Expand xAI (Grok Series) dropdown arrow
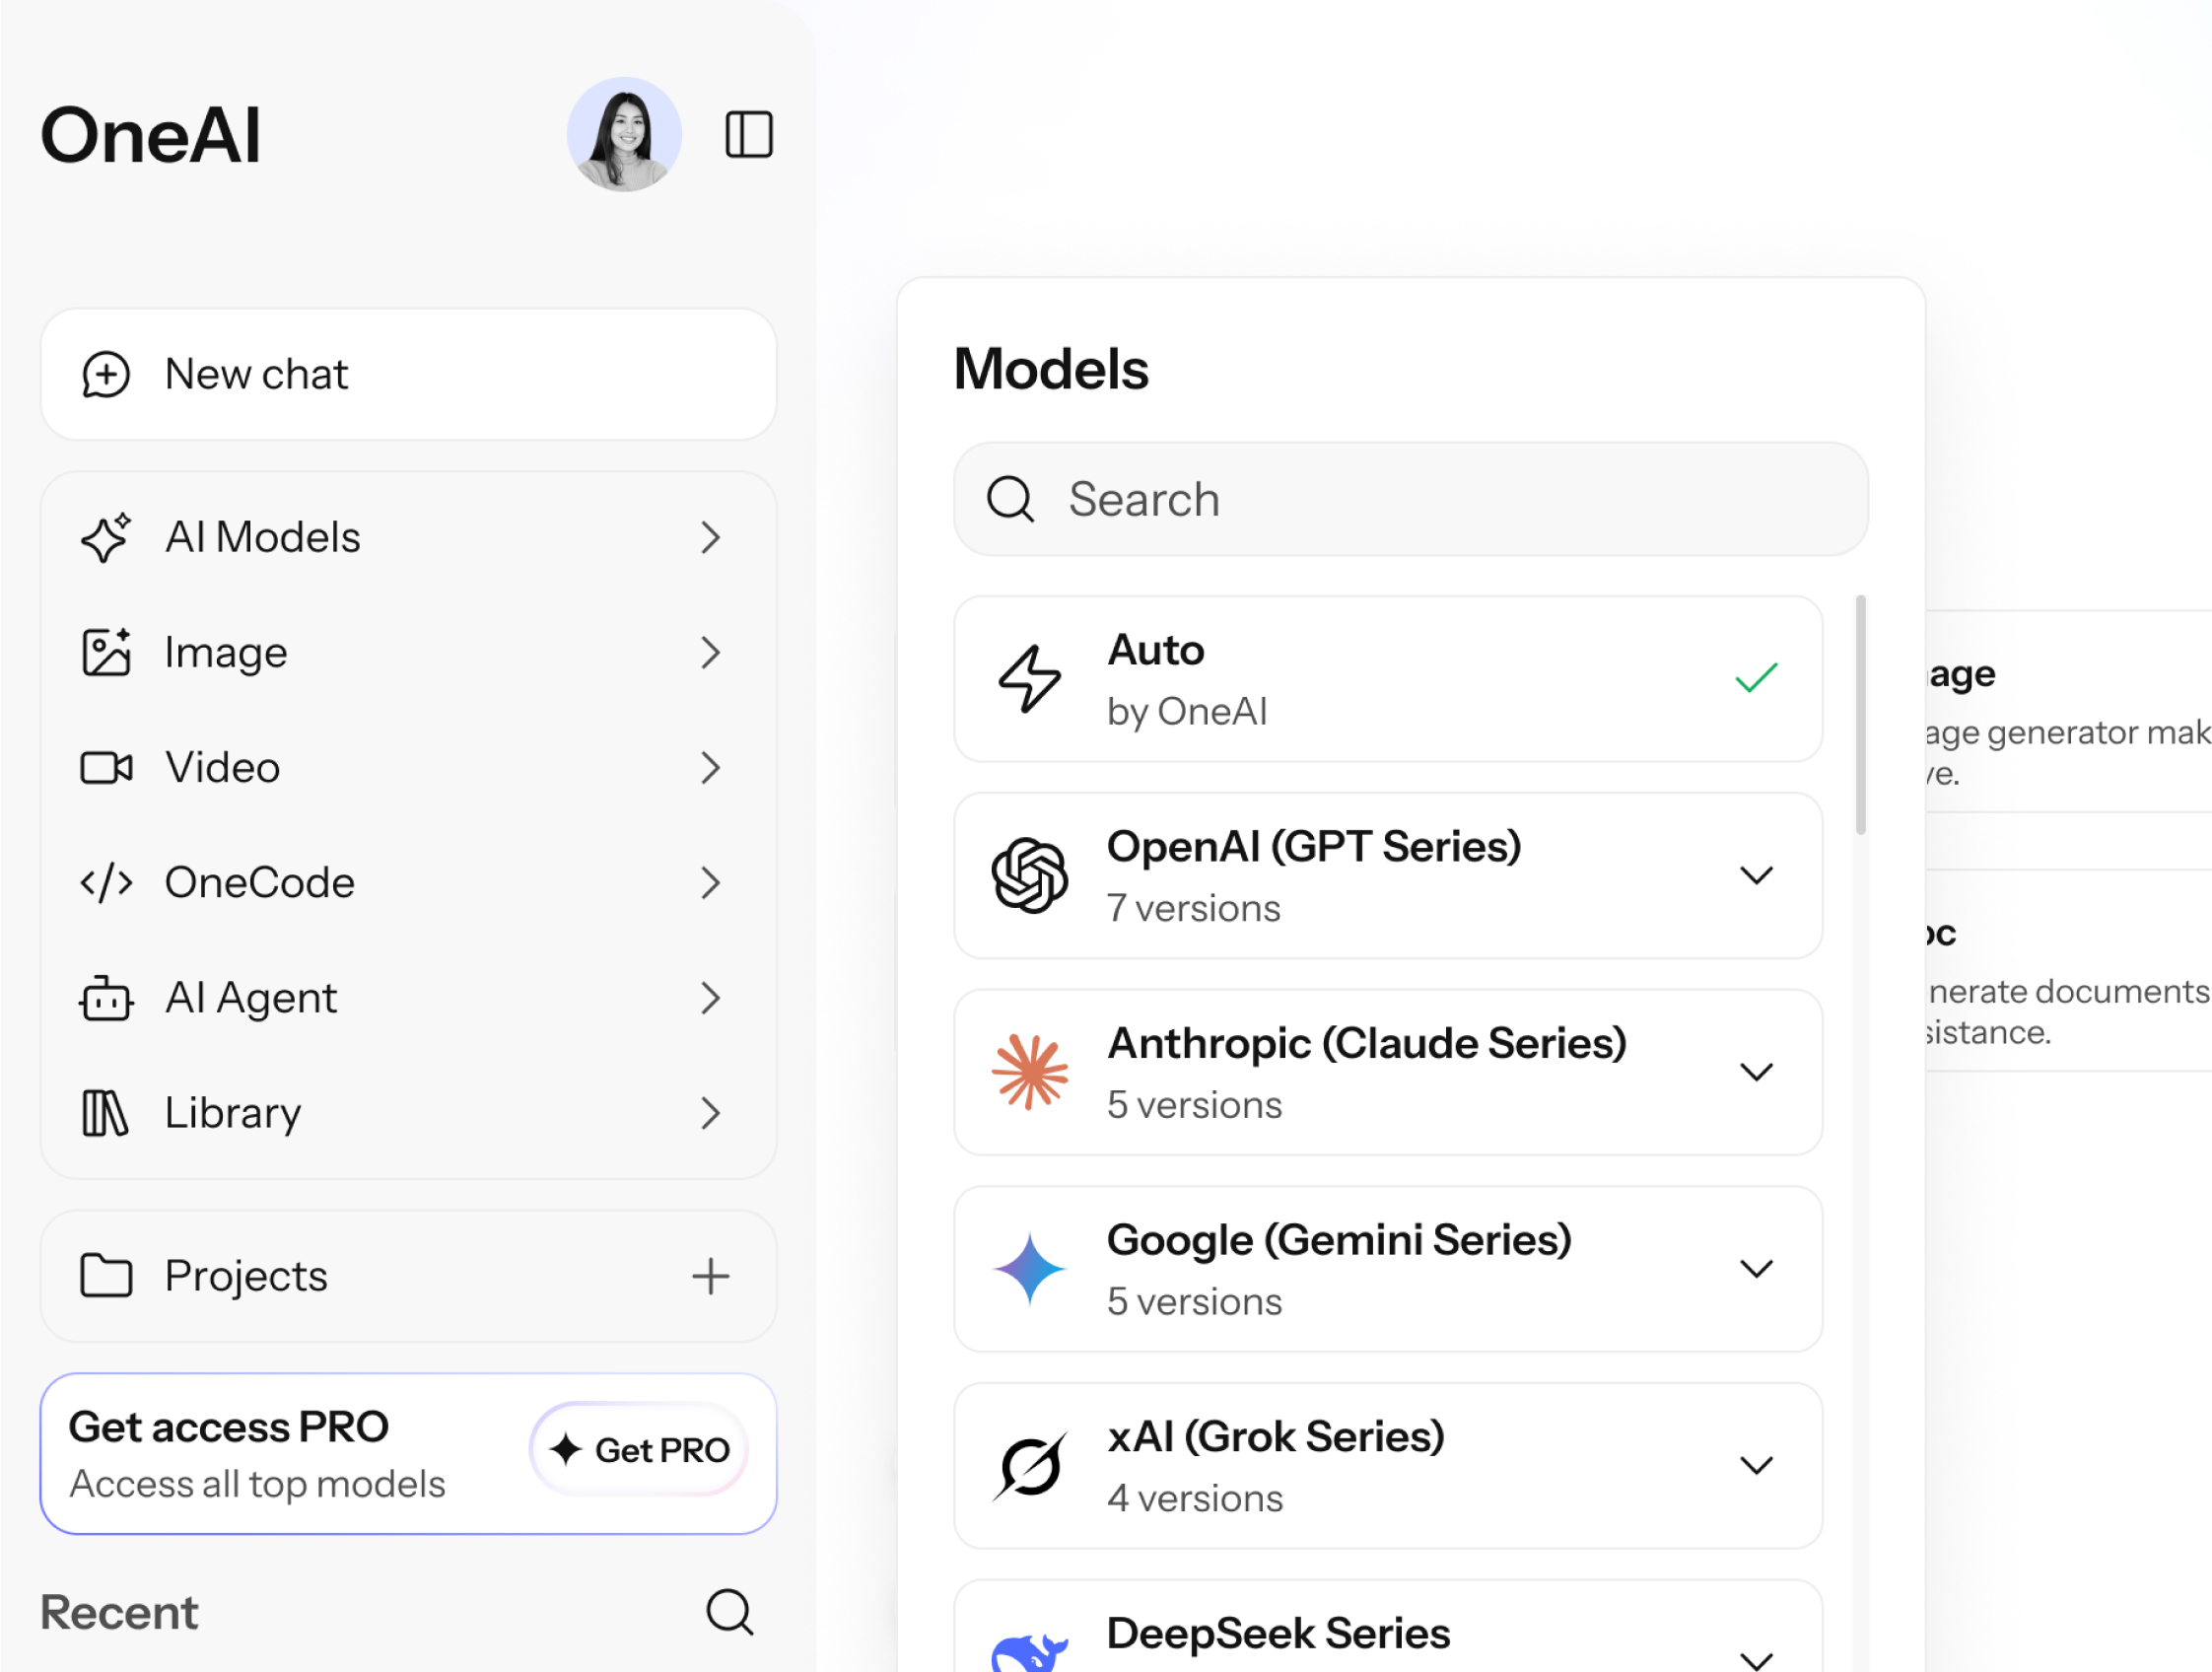 pyautogui.click(x=1756, y=1466)
